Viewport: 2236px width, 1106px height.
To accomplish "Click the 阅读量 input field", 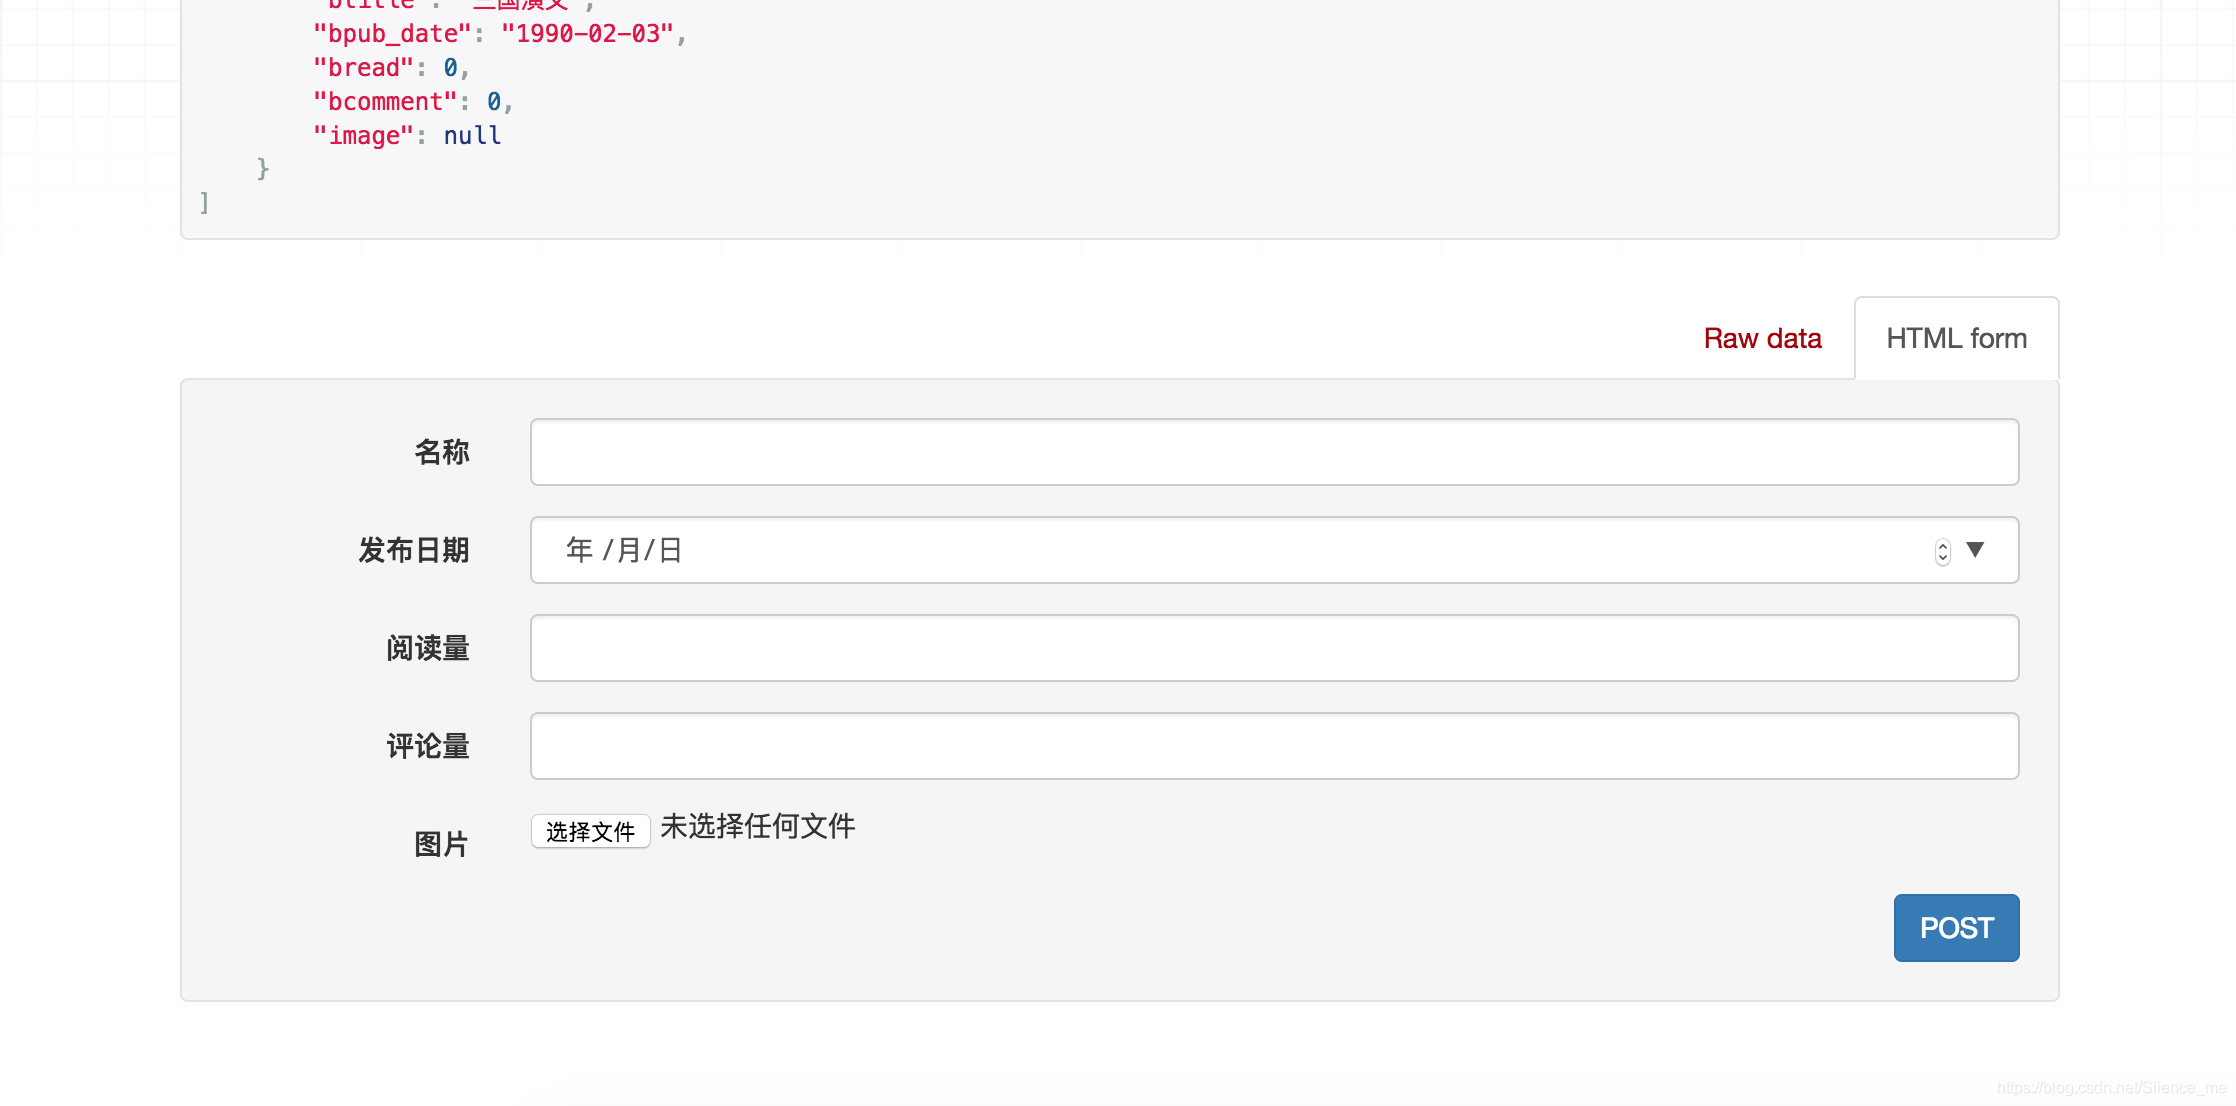I will pyautogui.click(x=1276, y=647).
